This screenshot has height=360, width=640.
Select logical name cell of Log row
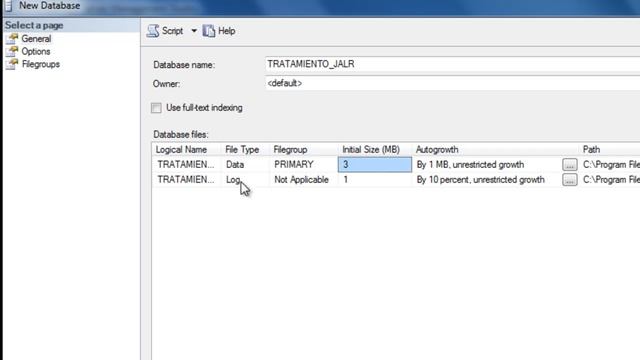[186, 180]
